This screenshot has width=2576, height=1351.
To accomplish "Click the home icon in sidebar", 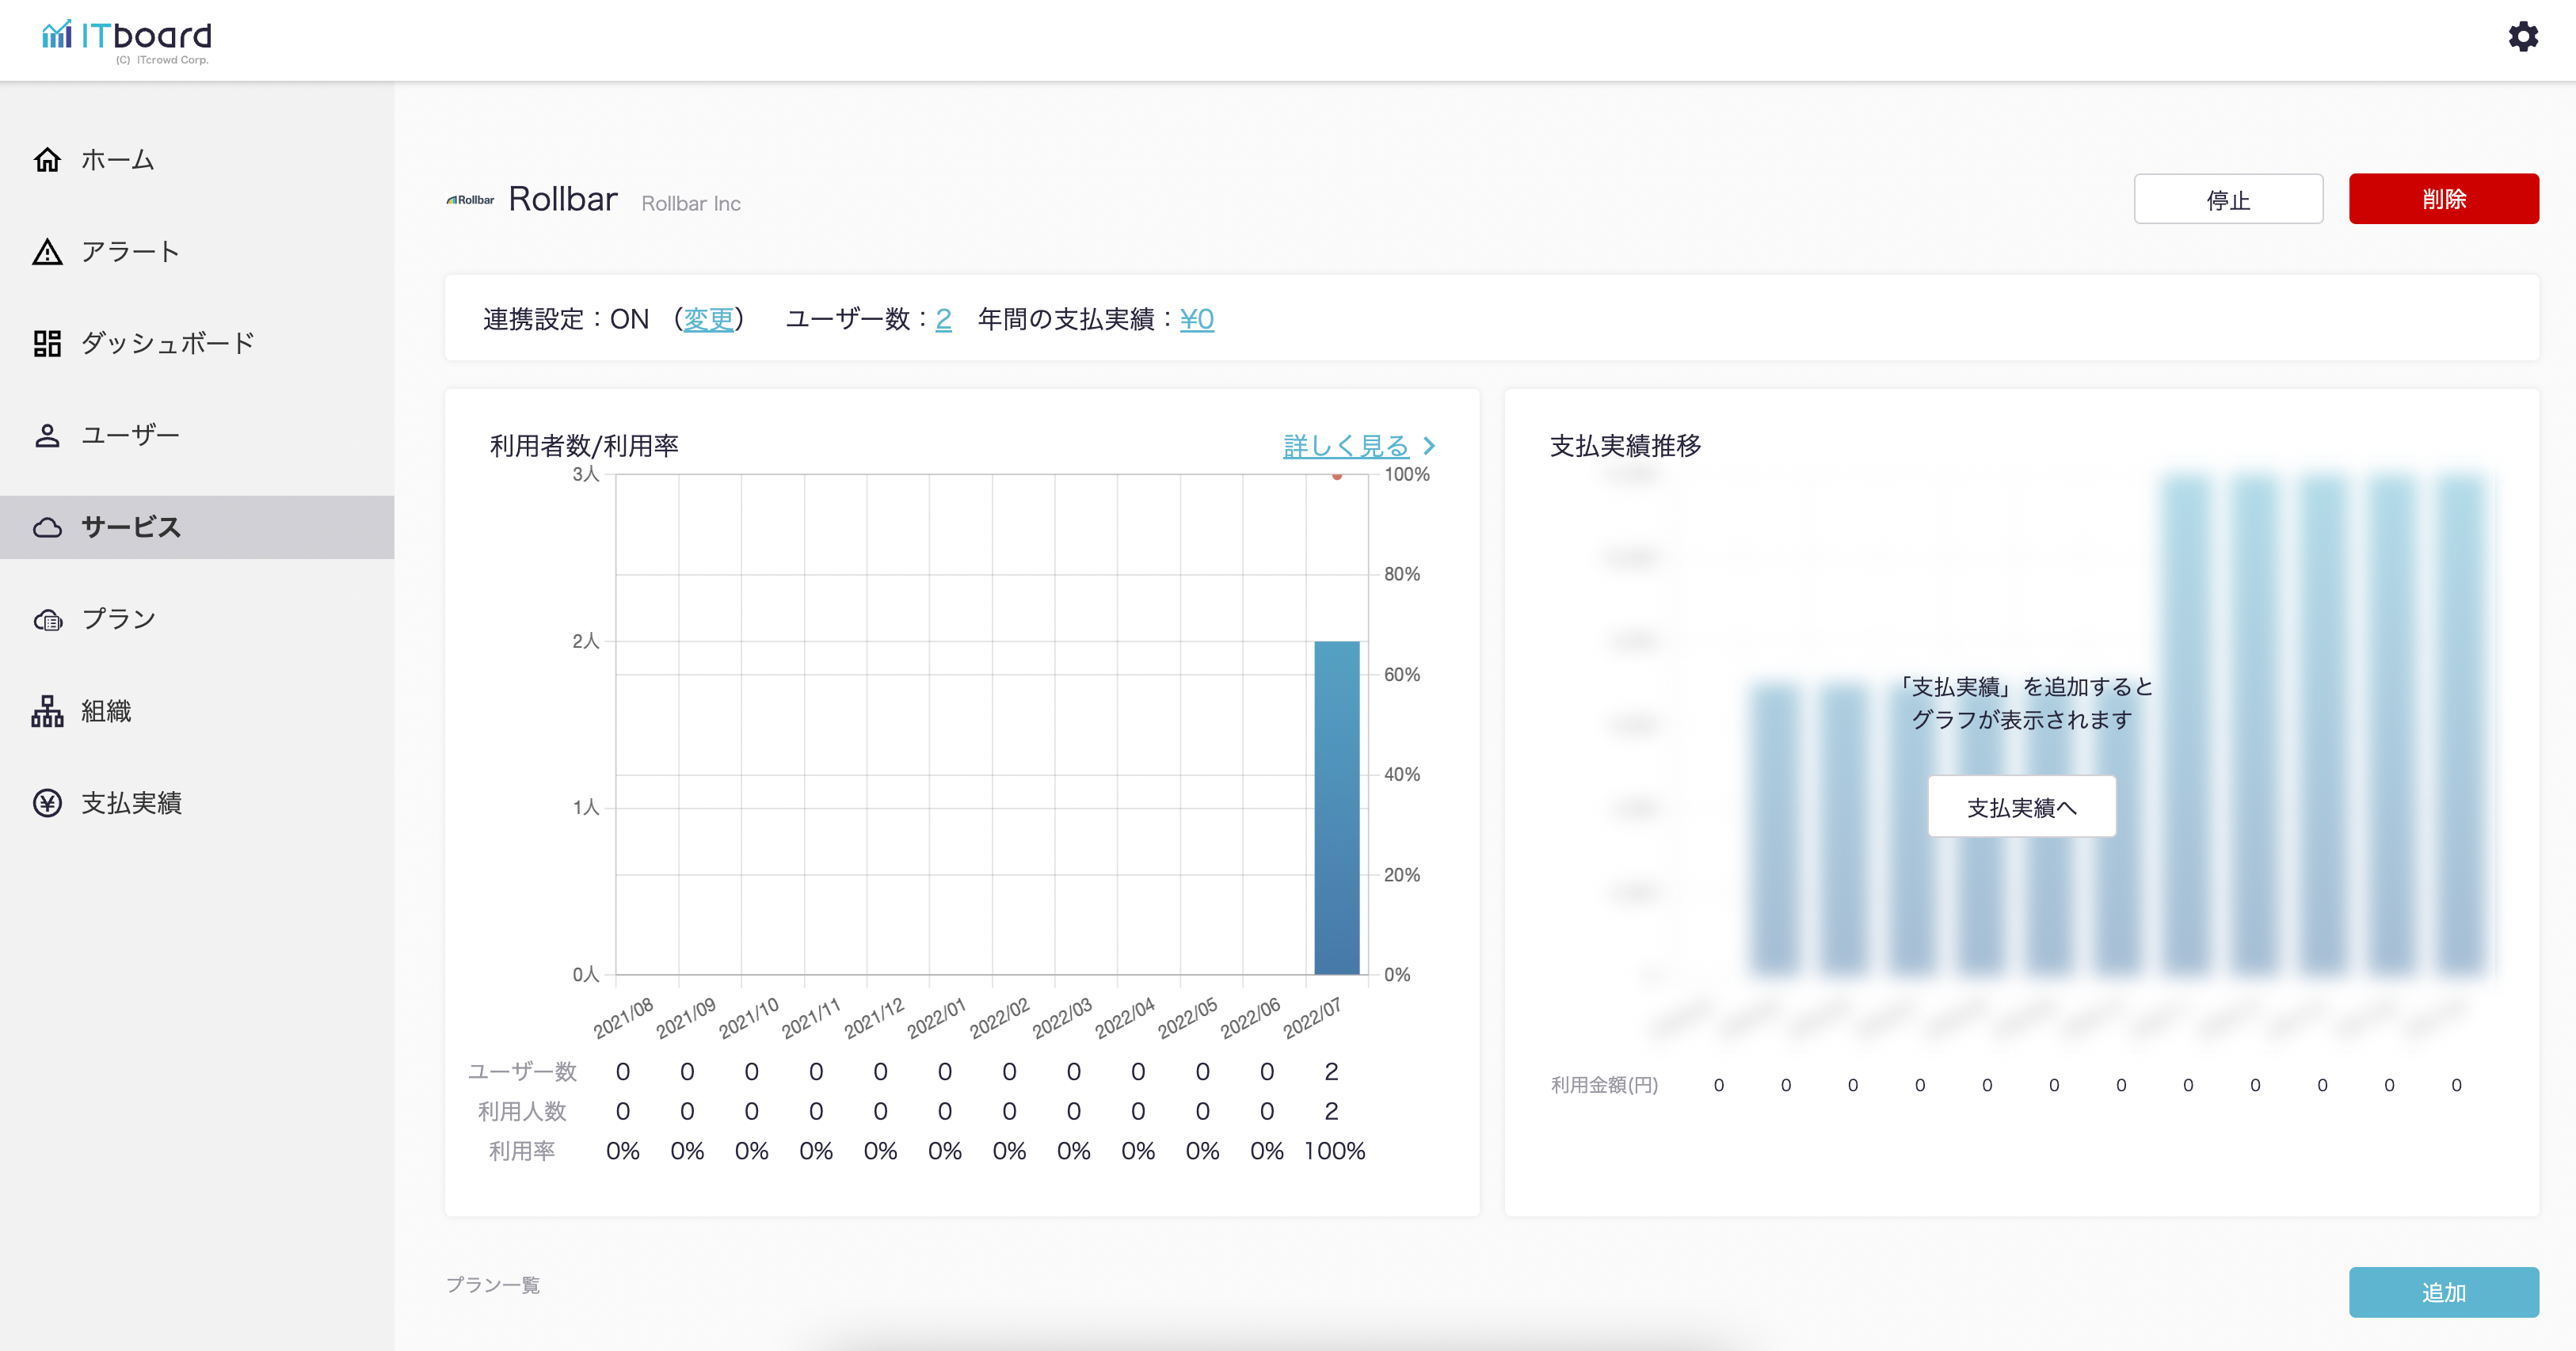I will coord(47,160).
